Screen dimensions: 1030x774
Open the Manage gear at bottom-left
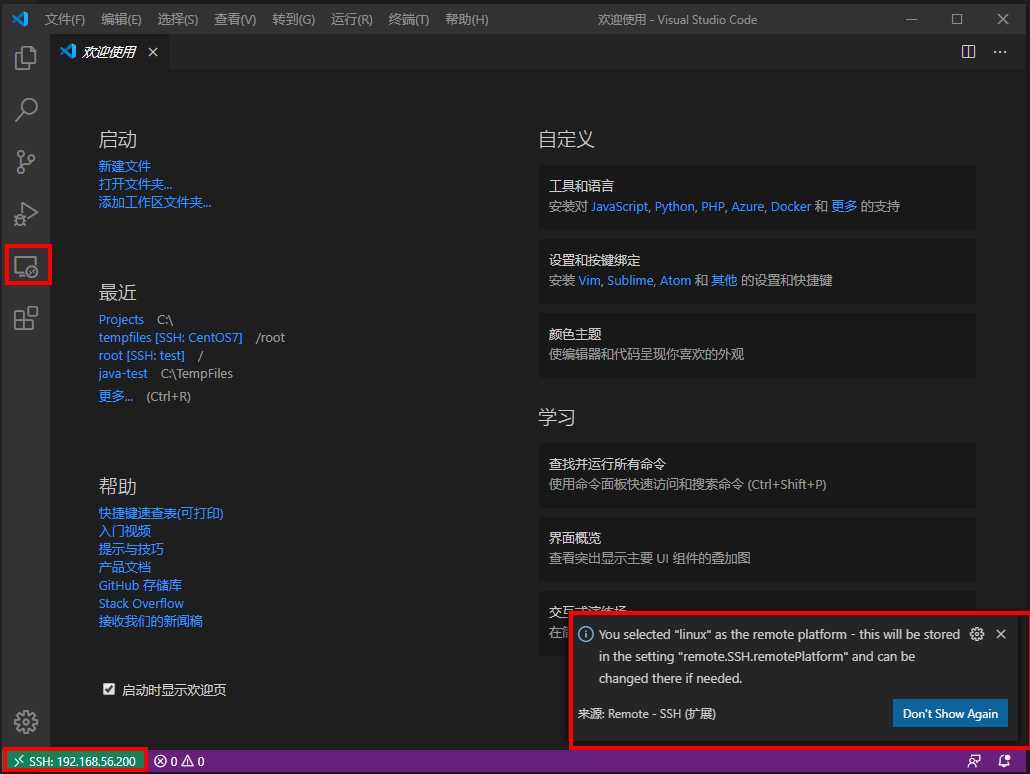coord(26,721)
